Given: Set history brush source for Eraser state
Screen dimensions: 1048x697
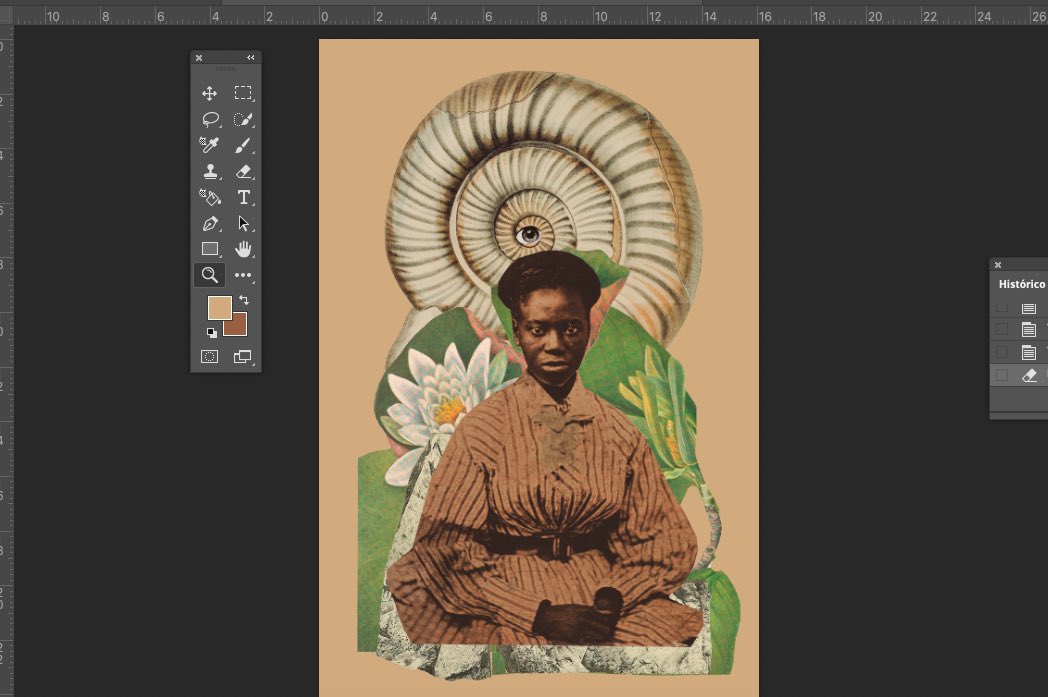Looking at the screenshot, I should tap(1001, 376).
